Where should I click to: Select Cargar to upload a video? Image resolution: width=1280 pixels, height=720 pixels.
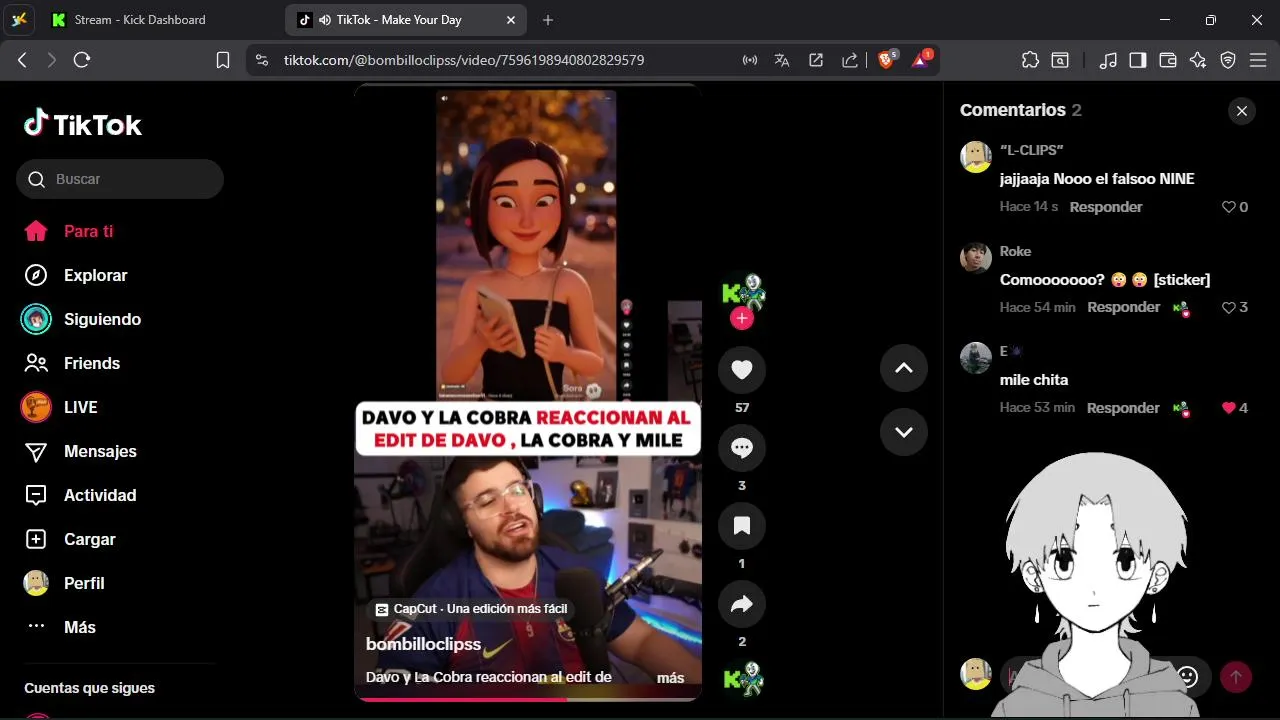[x=69, y=539]
